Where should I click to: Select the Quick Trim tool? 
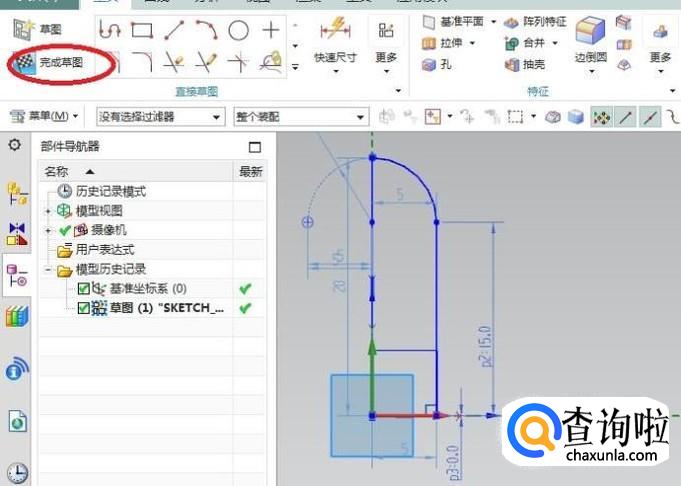(x=174, y=62)
